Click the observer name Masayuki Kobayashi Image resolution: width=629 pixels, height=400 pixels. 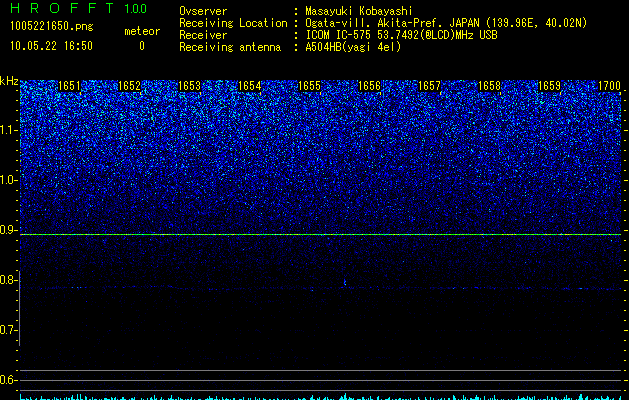point(359,11)
